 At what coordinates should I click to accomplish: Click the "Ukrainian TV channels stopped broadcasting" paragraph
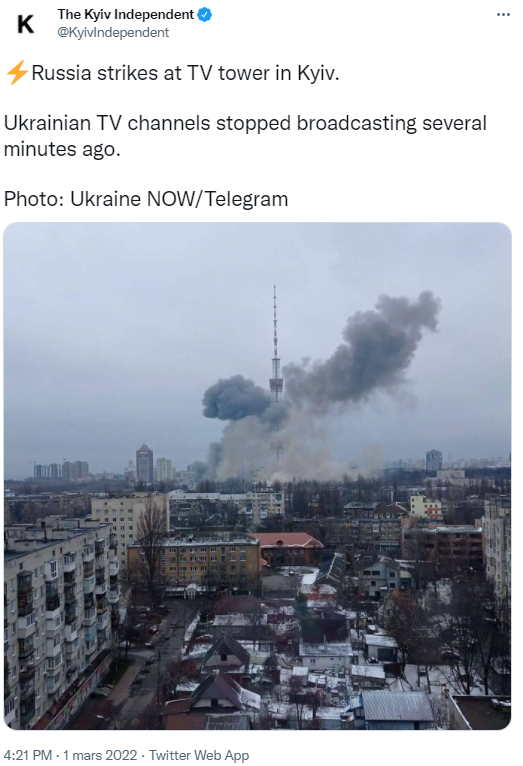point(245,136)
